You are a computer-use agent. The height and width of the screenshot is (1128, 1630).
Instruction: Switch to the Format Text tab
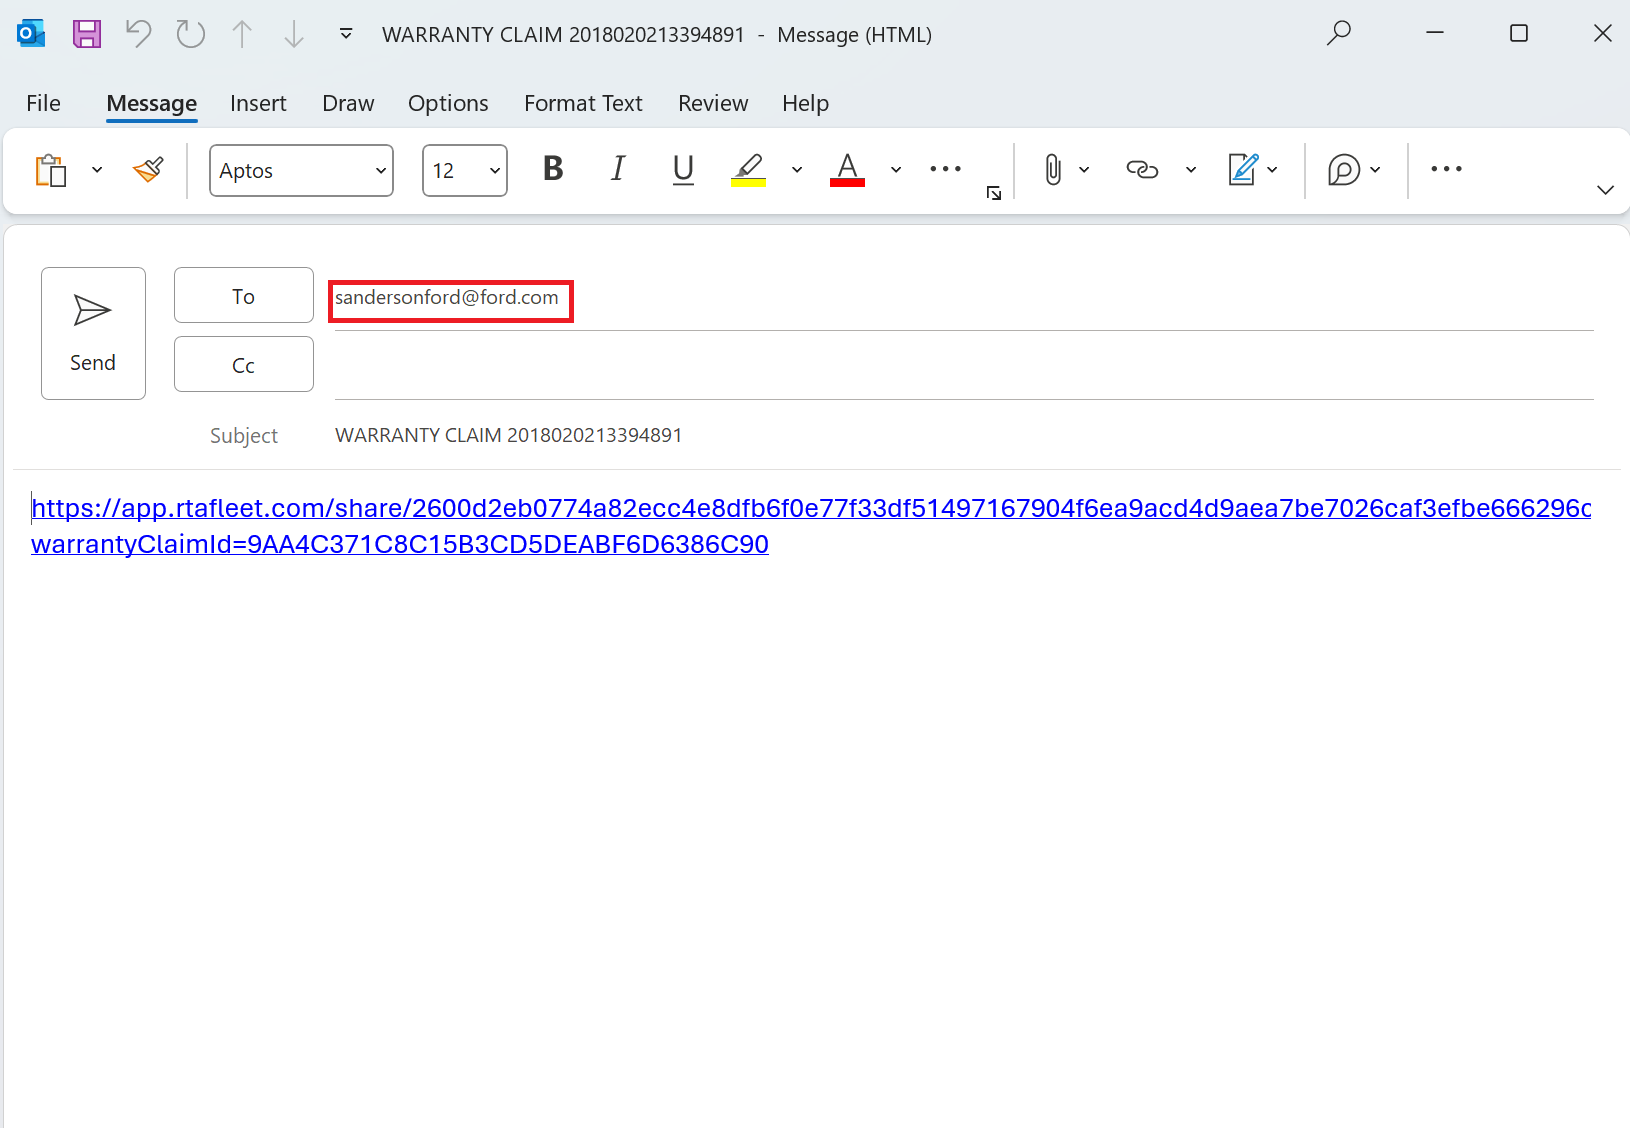(x=583, y=103)
